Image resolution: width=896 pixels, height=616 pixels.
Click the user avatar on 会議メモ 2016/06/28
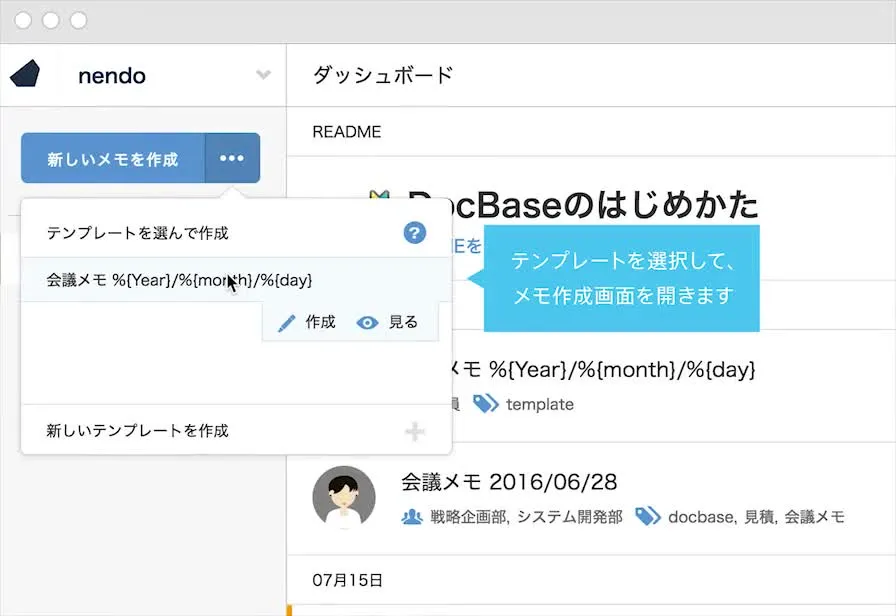[344, 497]
